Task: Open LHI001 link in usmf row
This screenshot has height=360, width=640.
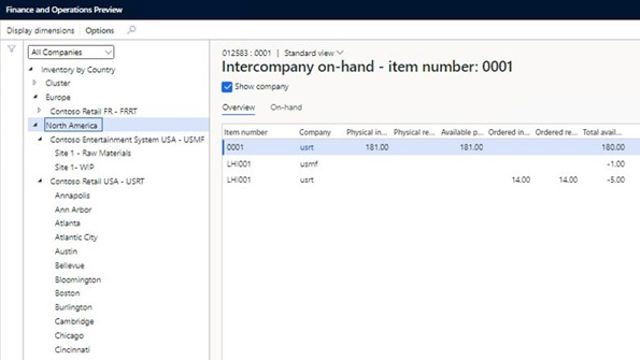Action: point(239,164)
